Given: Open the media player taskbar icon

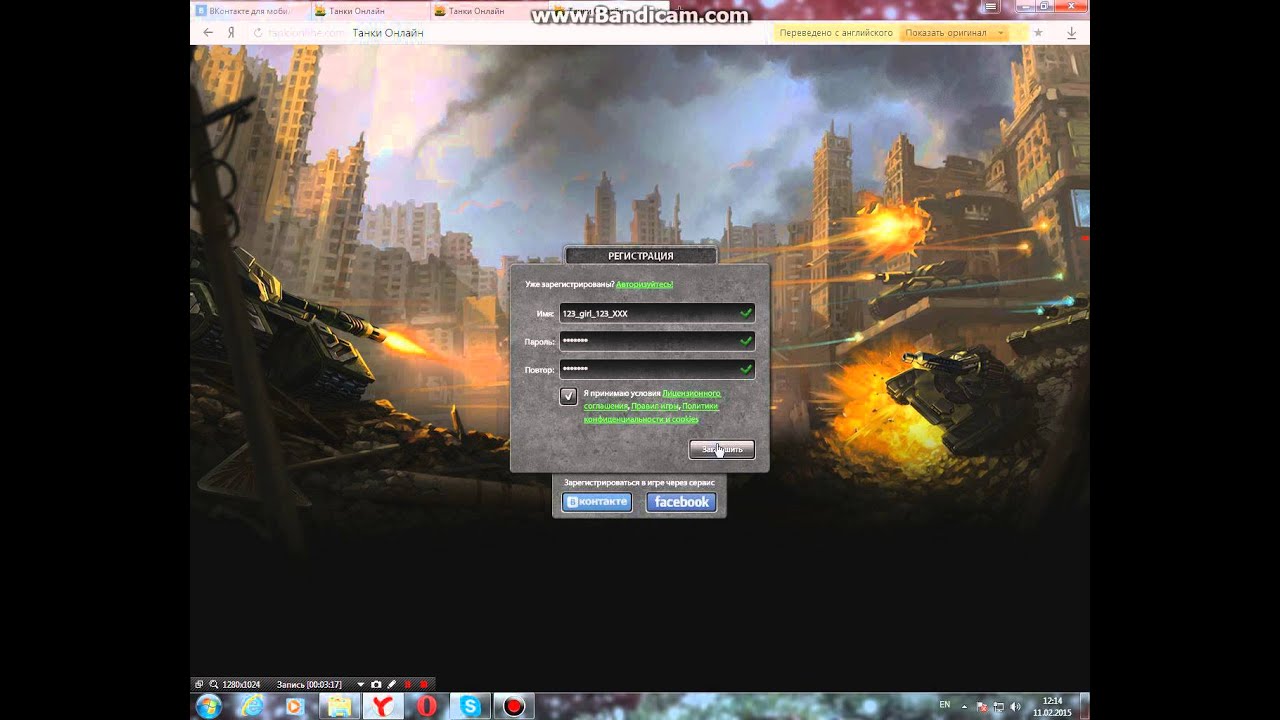Looking at the screenshot, I should point(294,706).
